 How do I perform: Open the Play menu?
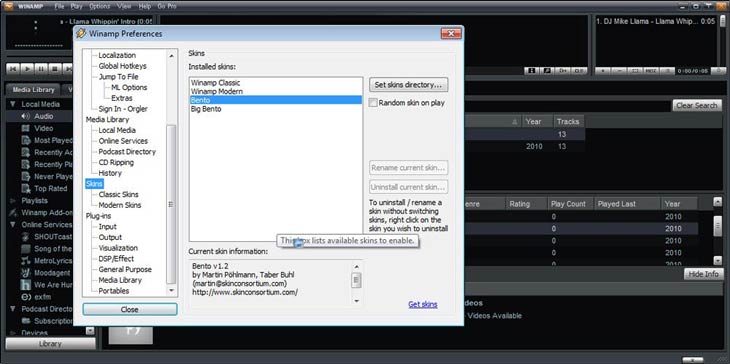(x=76, y=7)
